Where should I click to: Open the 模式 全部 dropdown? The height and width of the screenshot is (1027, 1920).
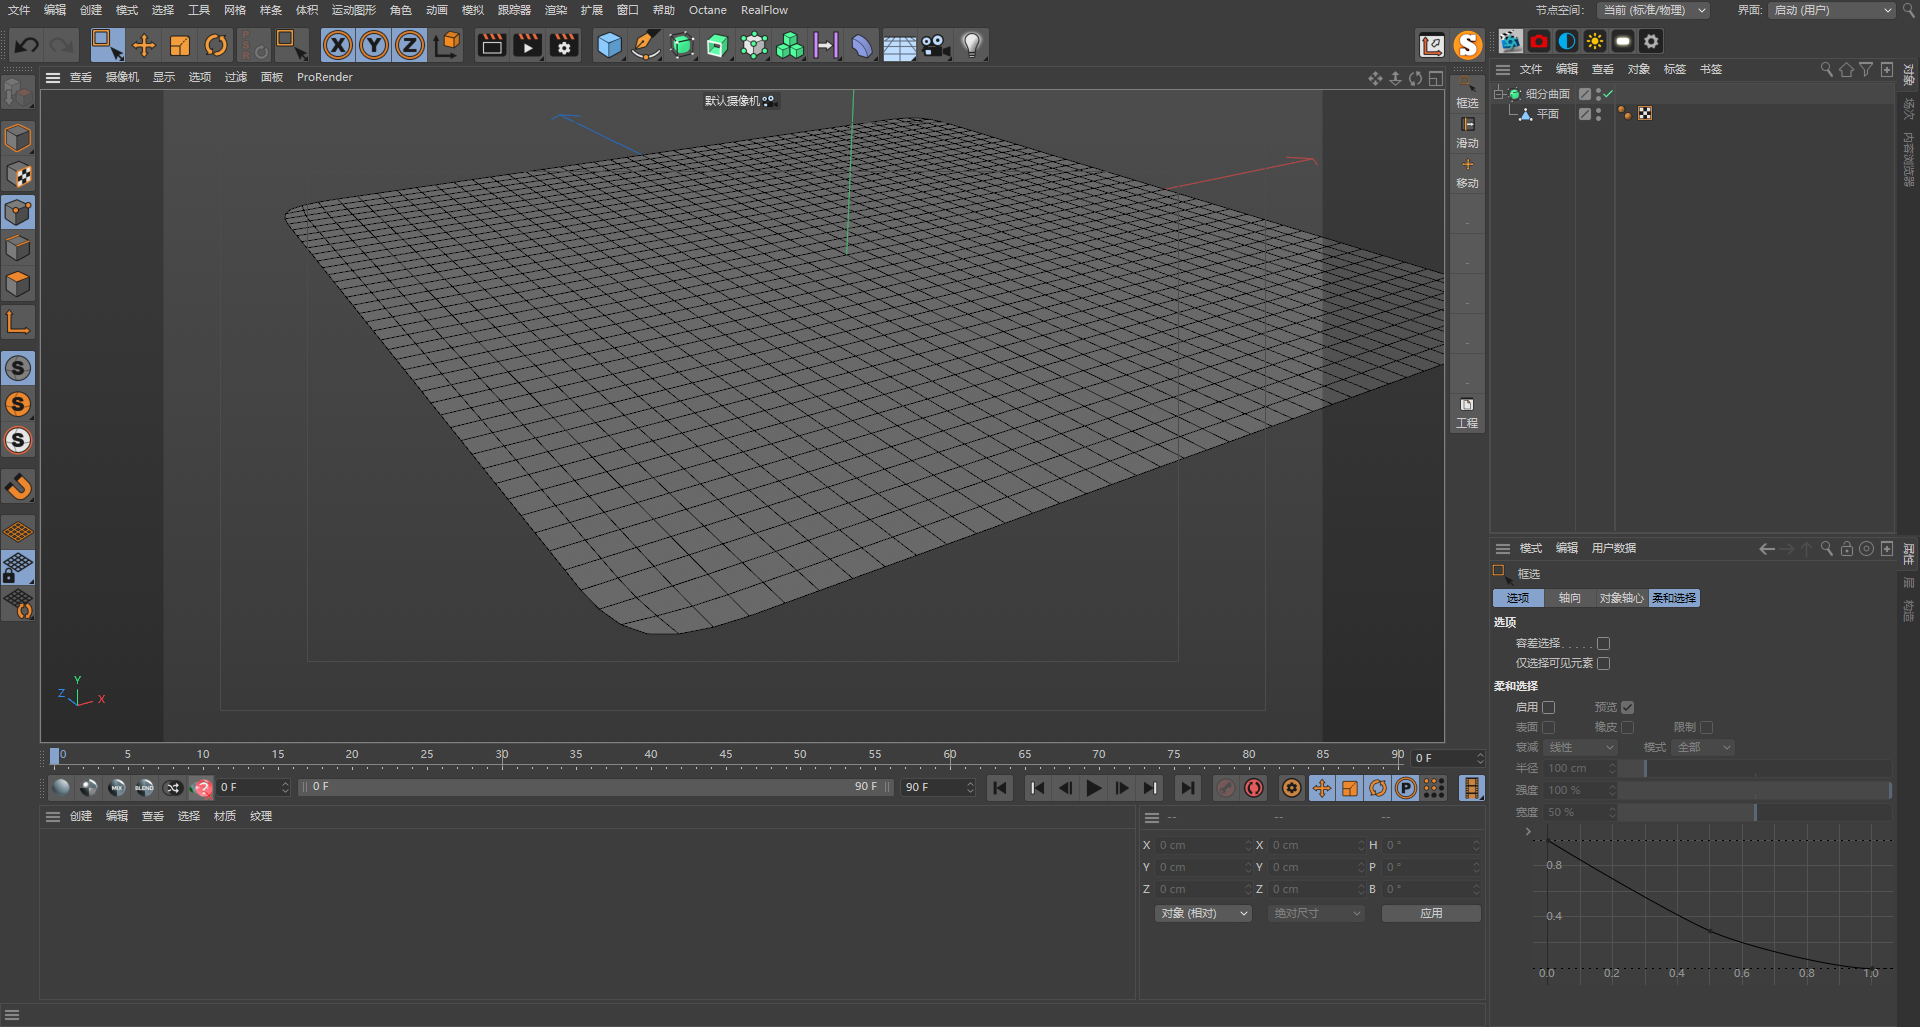pos(1704,747)
